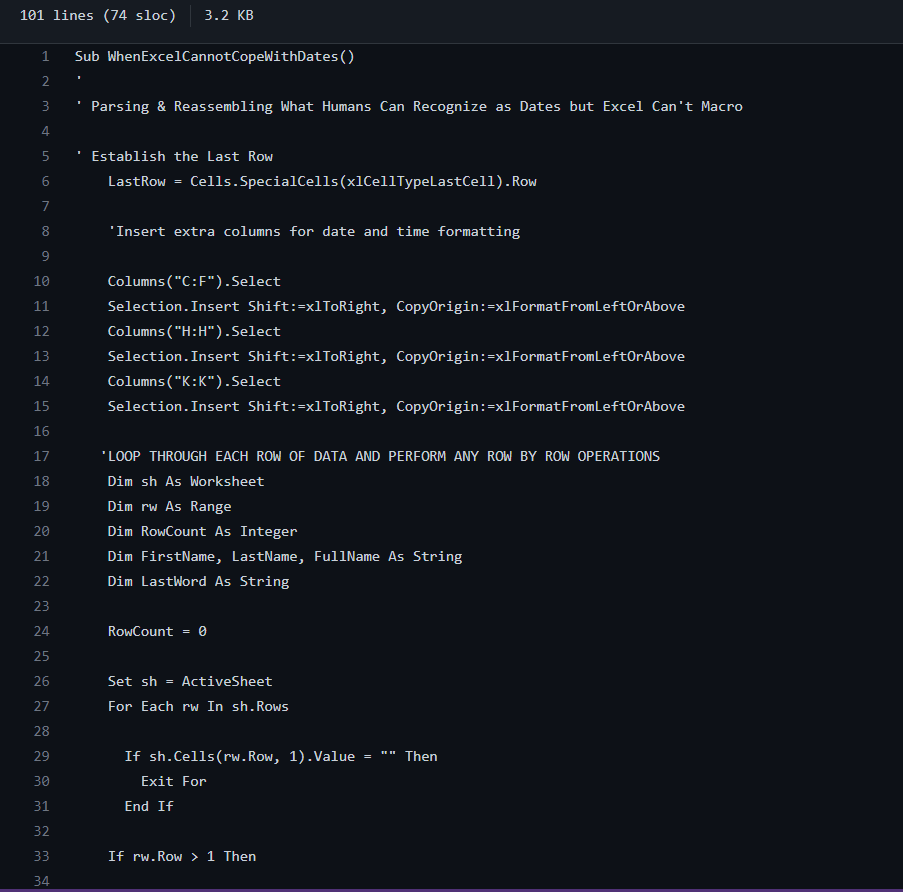The height and width of the screenshot is (892, 903).
Task: Click the Dim FirstName, LastName, FullName line
Action: [285, 556]
